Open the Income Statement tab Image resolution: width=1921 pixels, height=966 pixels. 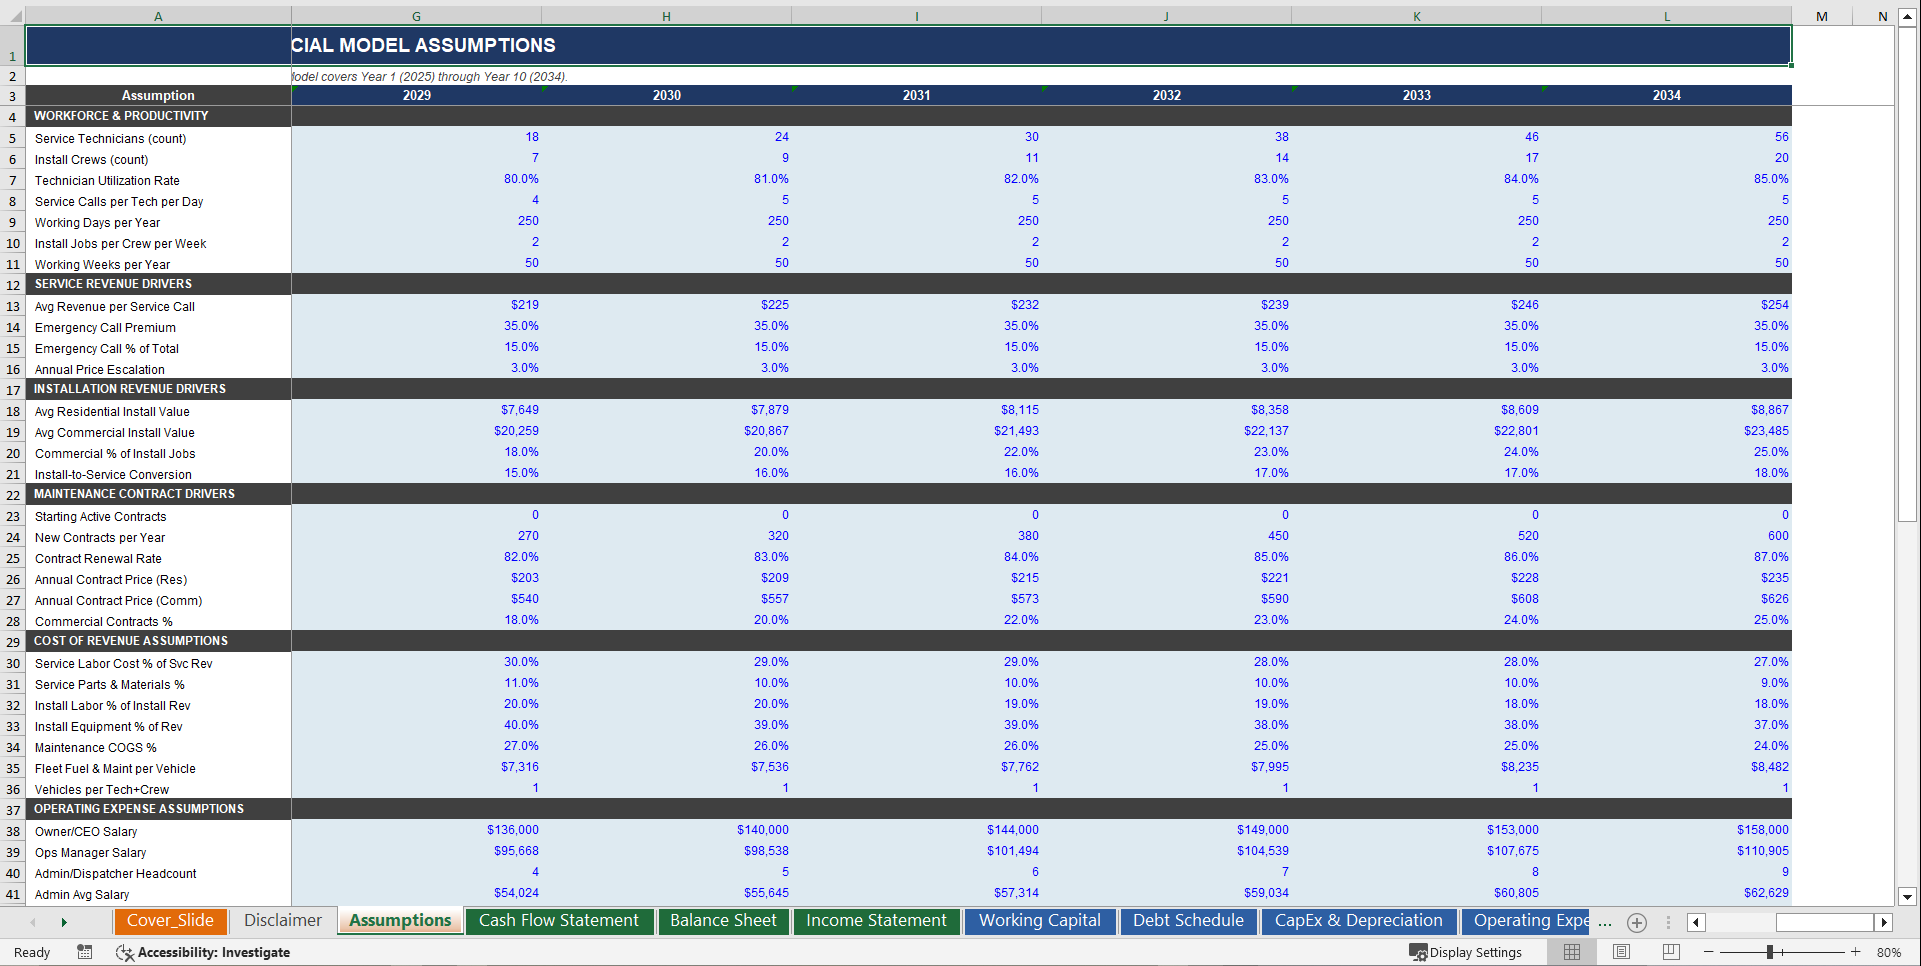click(876, 921)
